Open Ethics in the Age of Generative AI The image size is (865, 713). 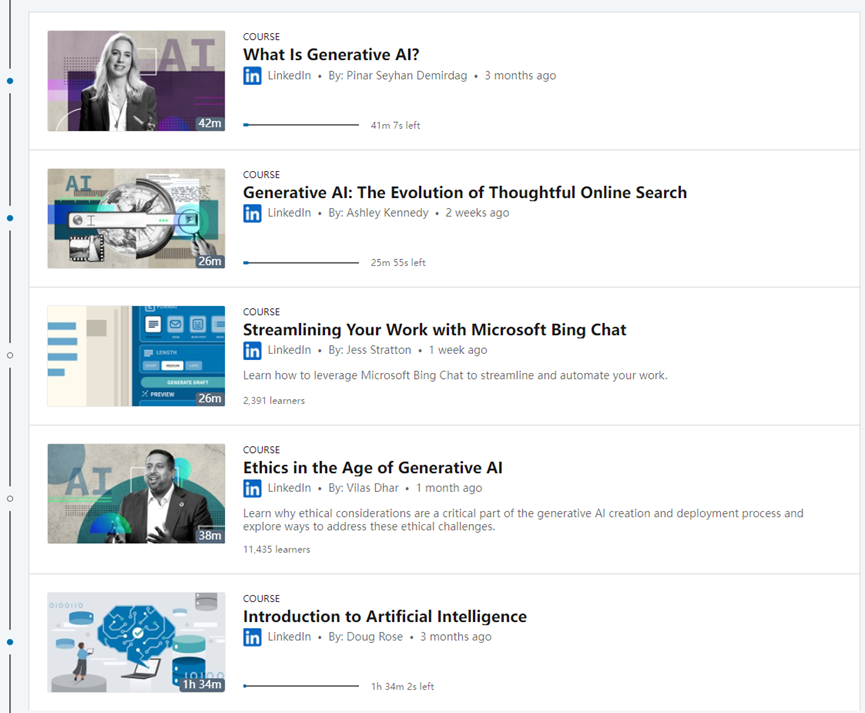pyautogui.click(x=373, y=467)
